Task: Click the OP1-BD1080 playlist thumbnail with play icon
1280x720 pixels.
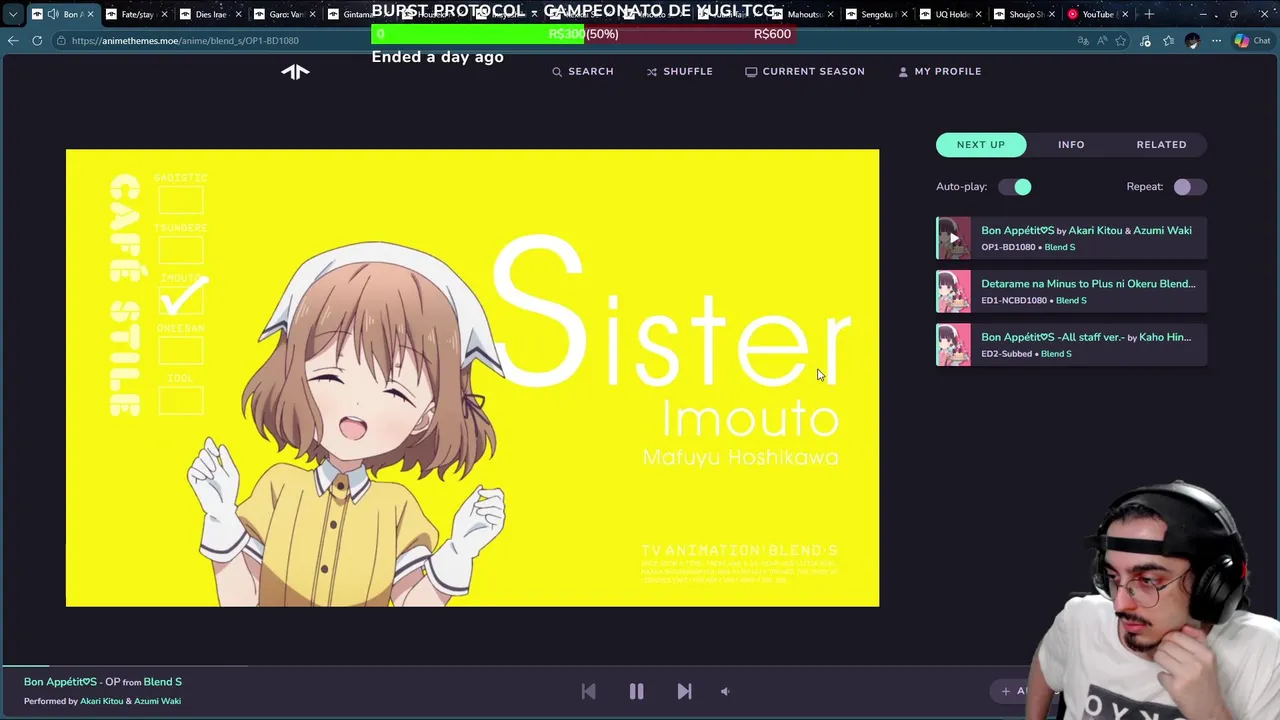Action: (953, 239)
